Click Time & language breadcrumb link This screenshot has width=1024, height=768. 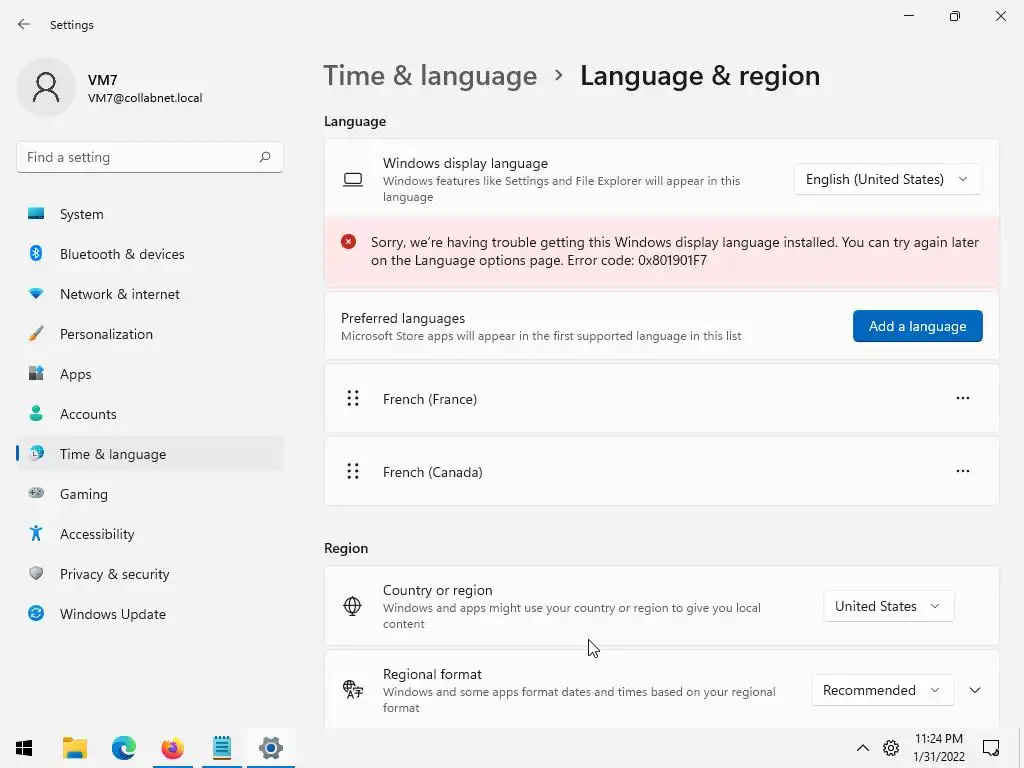click(430, 76)
